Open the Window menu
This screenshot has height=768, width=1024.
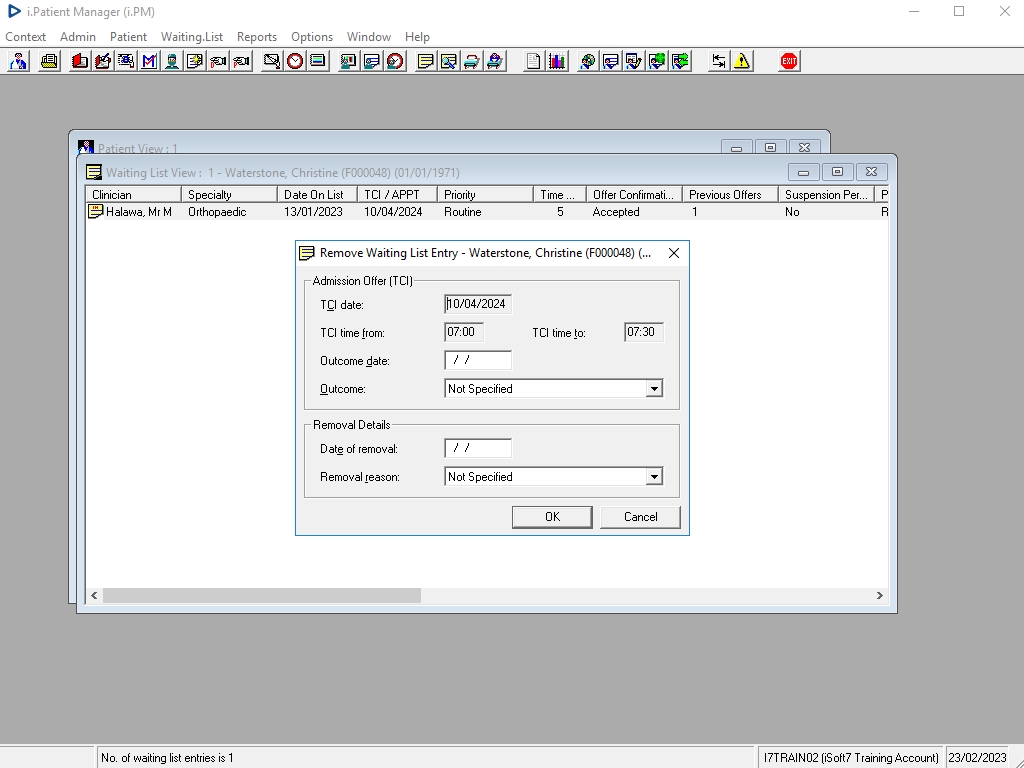coord(368,37)
